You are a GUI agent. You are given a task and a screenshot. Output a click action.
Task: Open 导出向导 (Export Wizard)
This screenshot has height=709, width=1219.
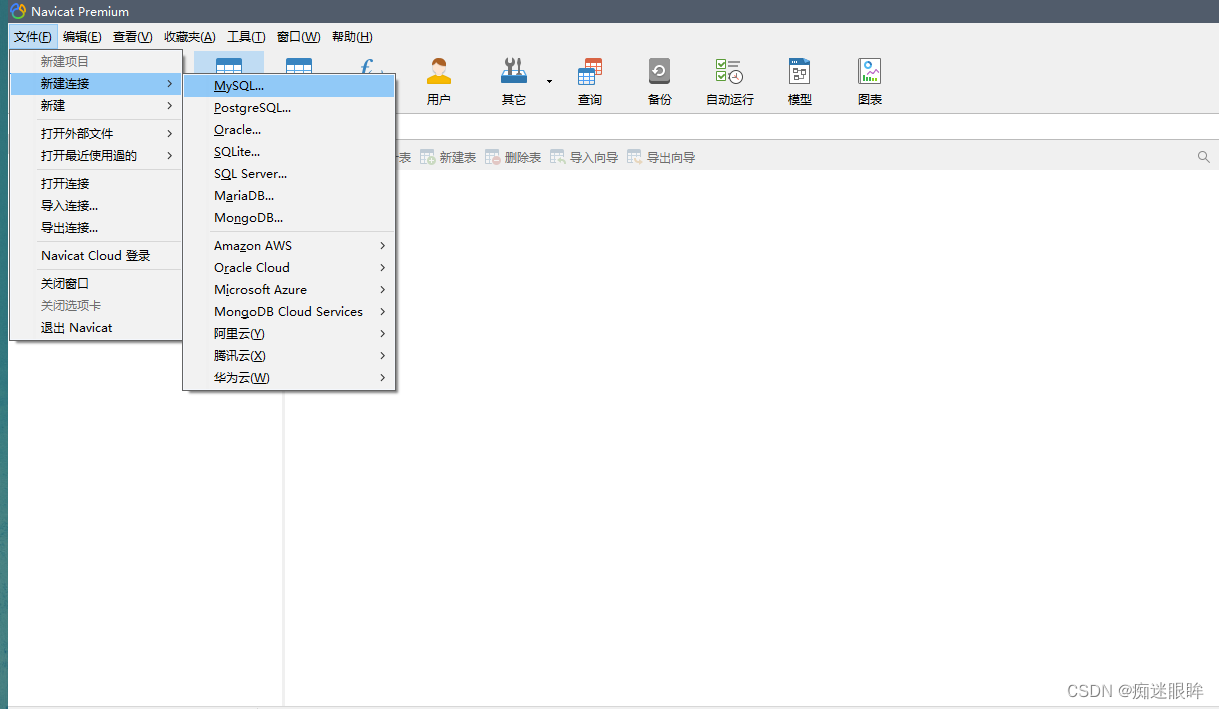click(x=661, y=157)
